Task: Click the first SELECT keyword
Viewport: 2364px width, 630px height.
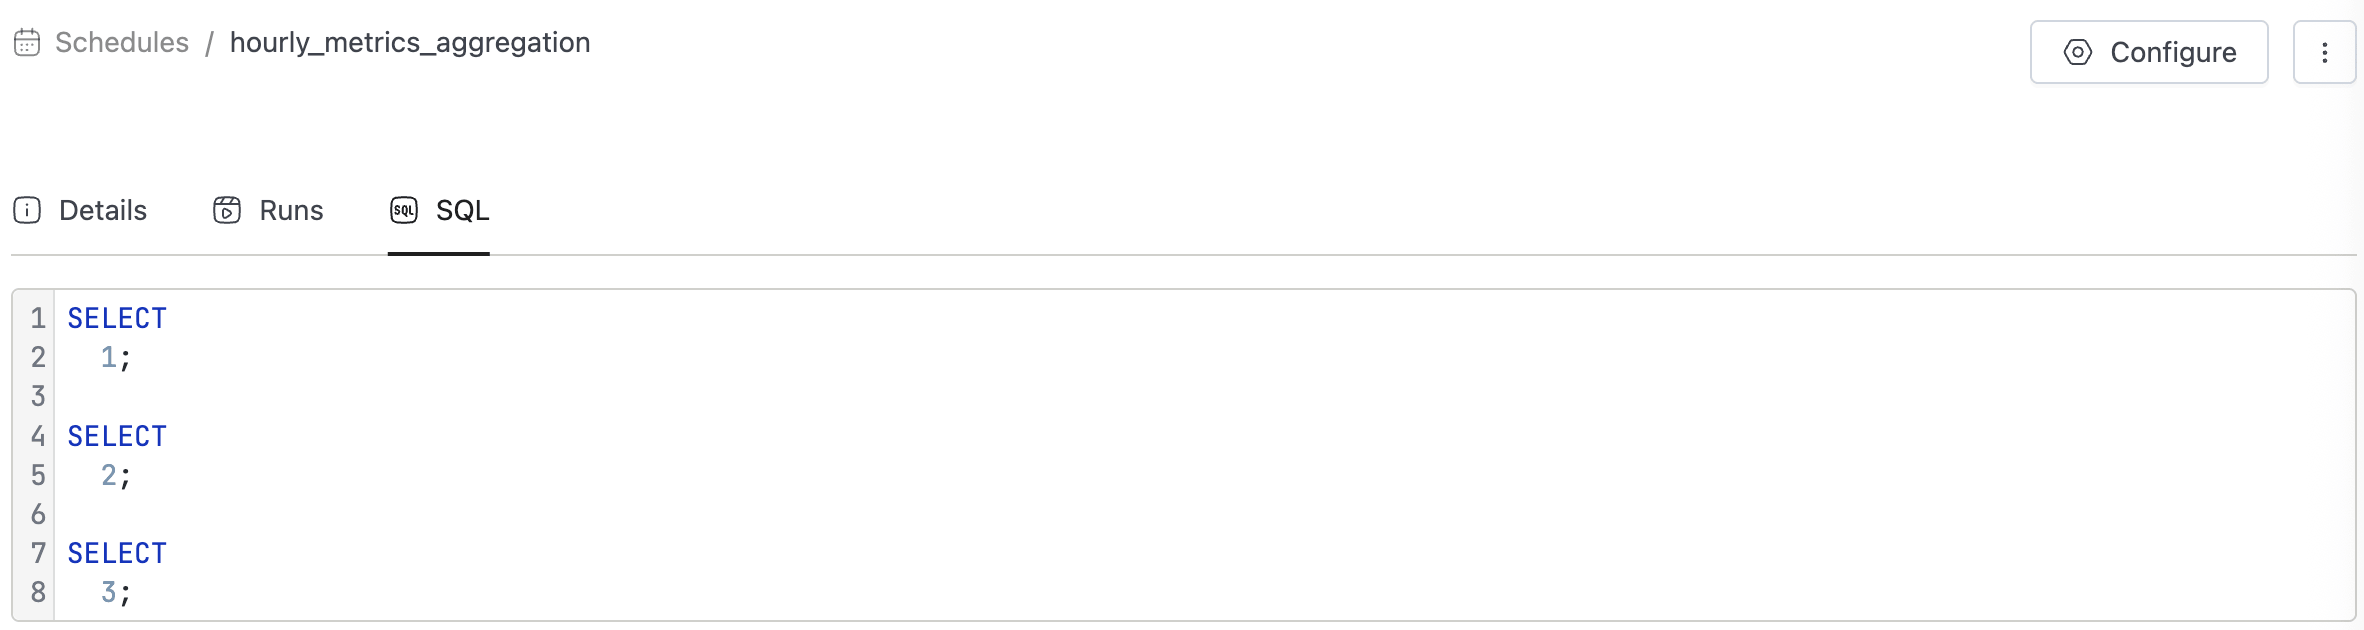Action: (x=117, y=319)
